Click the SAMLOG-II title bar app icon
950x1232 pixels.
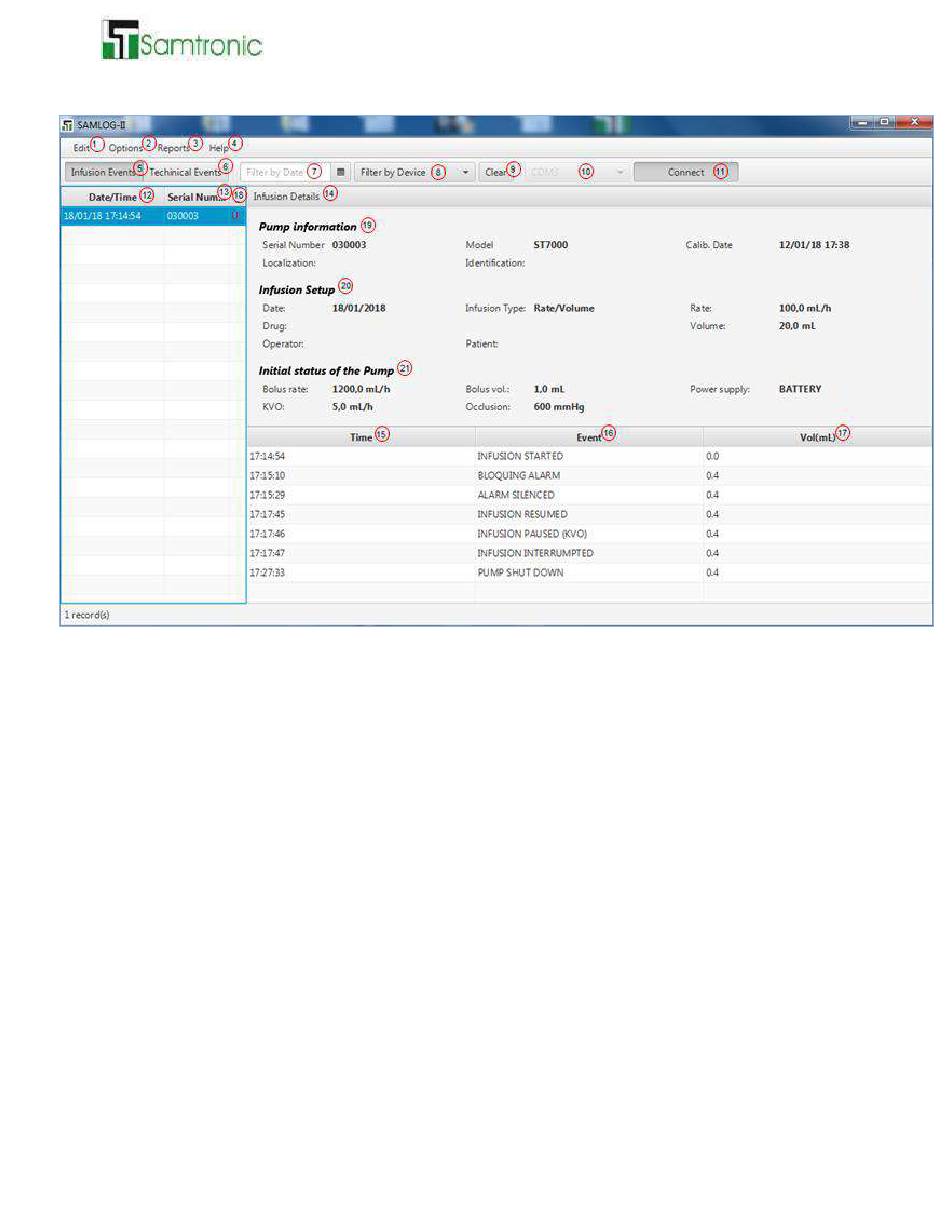click(68, 125)
